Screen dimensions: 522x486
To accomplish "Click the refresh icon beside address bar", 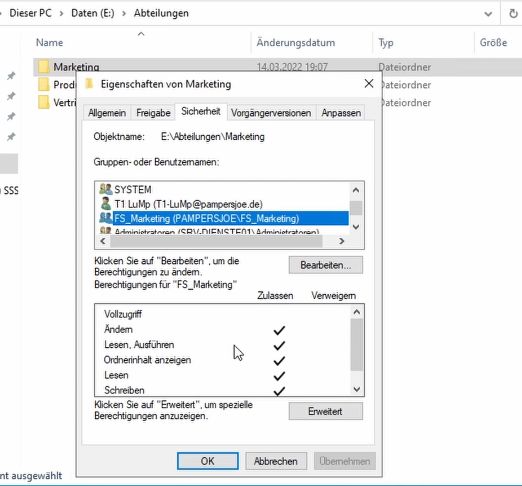I will coord(513,14).
